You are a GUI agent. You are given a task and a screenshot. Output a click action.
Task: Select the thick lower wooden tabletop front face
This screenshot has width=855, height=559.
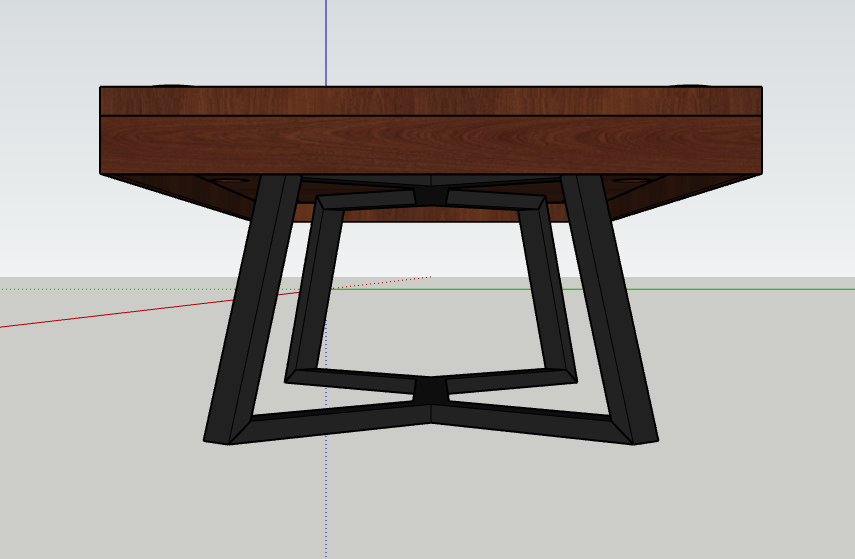(431, 145)
